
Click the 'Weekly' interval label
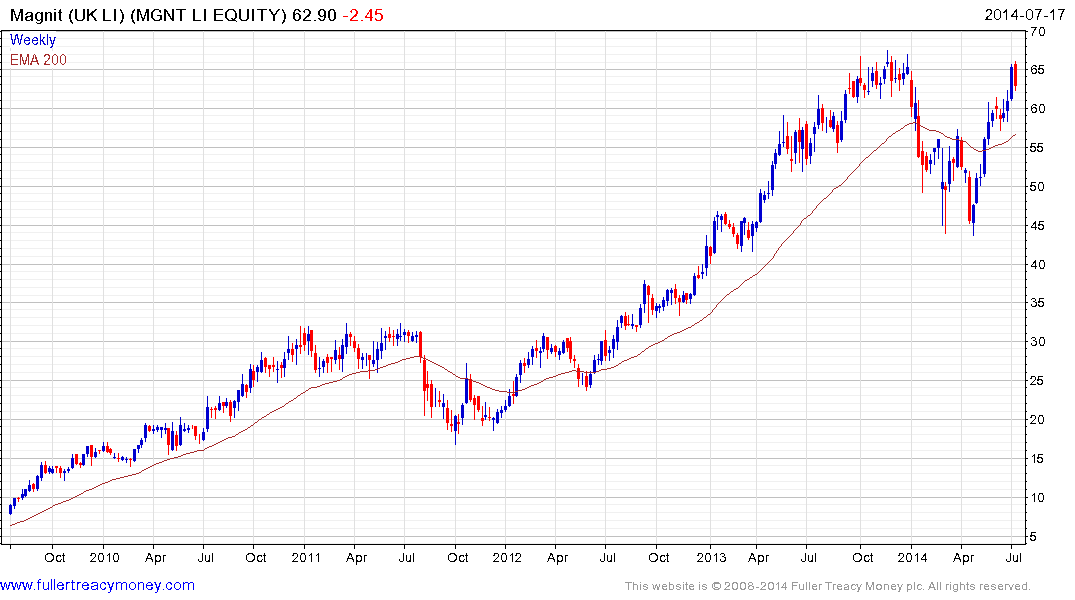(33, 40)
